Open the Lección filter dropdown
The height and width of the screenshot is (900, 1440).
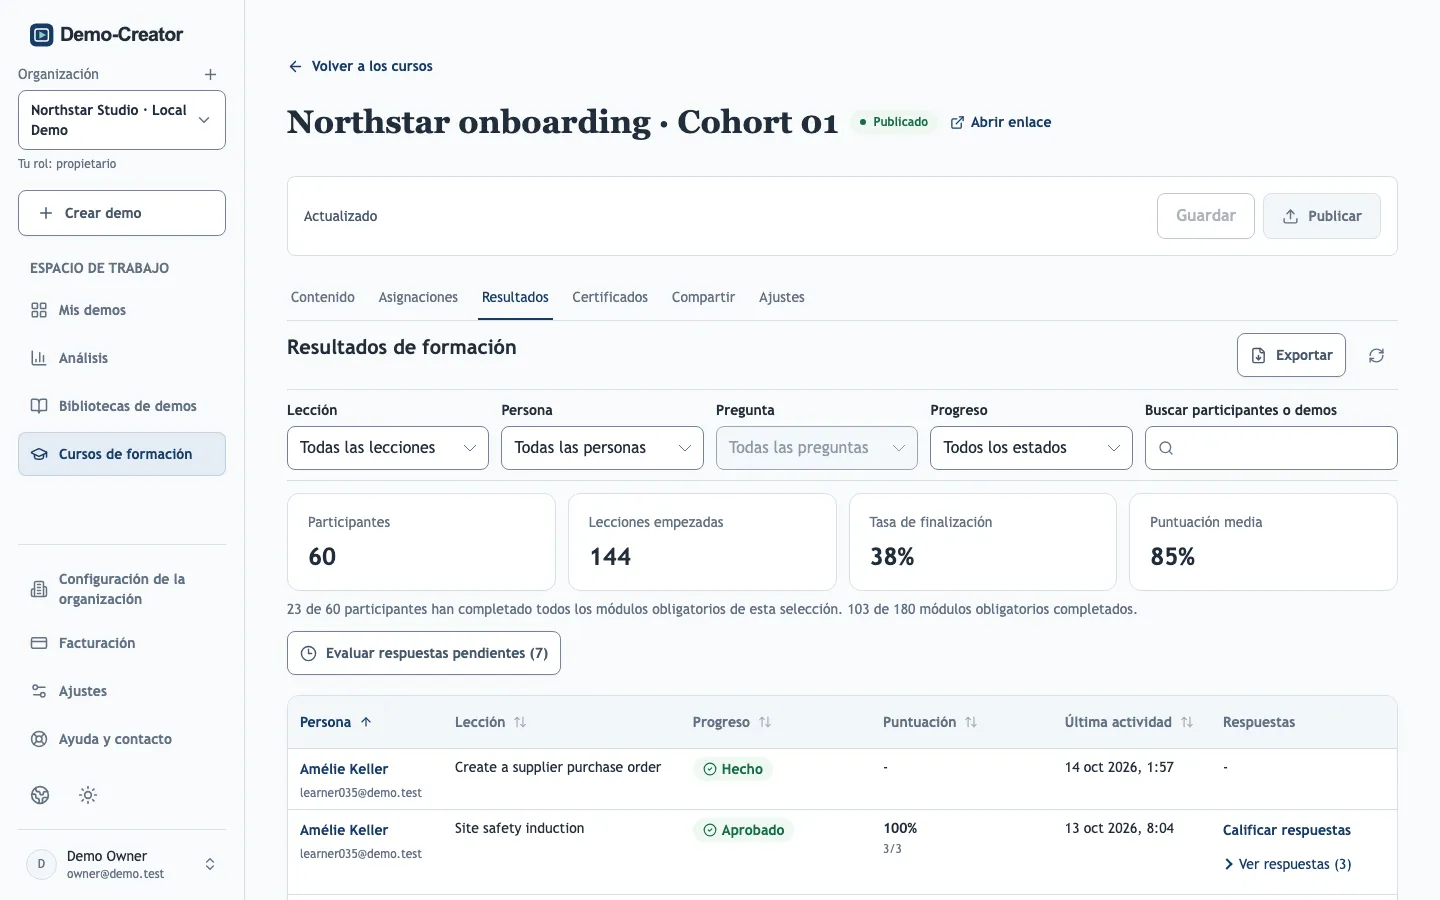388,448
